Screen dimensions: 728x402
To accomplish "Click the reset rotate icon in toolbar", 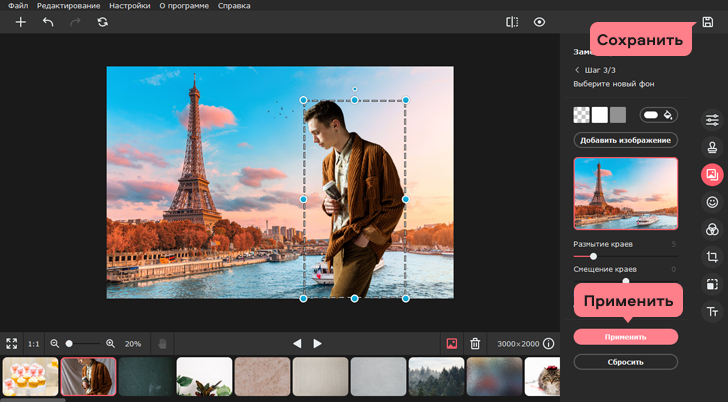I will click(x=102, y=21).
